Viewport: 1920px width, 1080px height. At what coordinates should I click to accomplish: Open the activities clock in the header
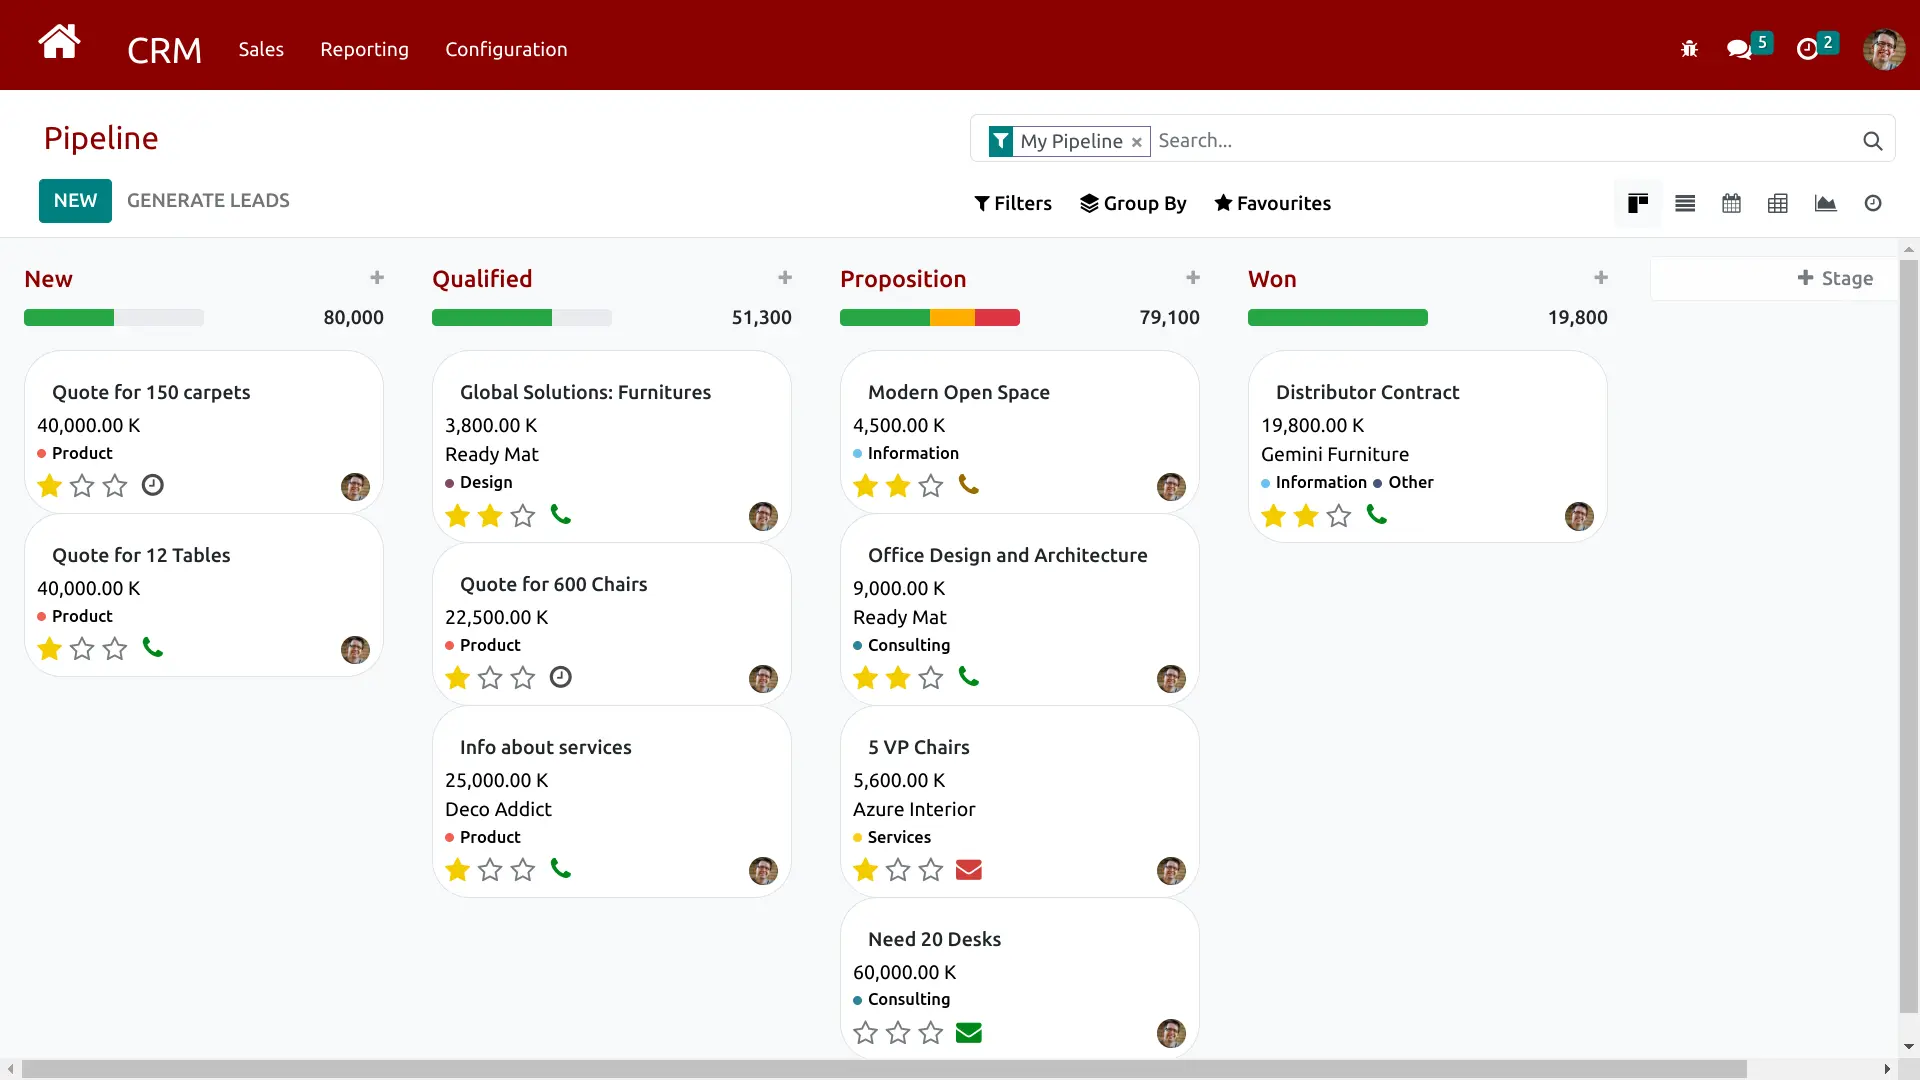coord(1807,49)
